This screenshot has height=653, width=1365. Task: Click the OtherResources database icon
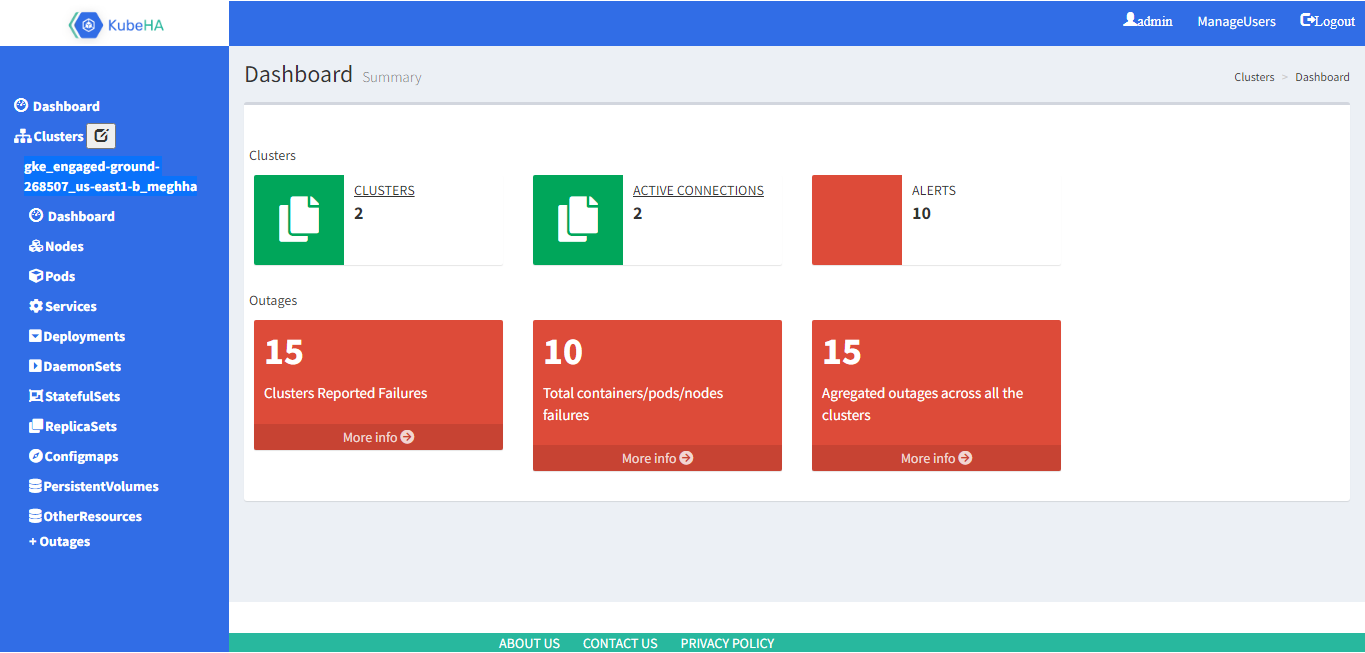pyautogui.click(x=35, y=516)
